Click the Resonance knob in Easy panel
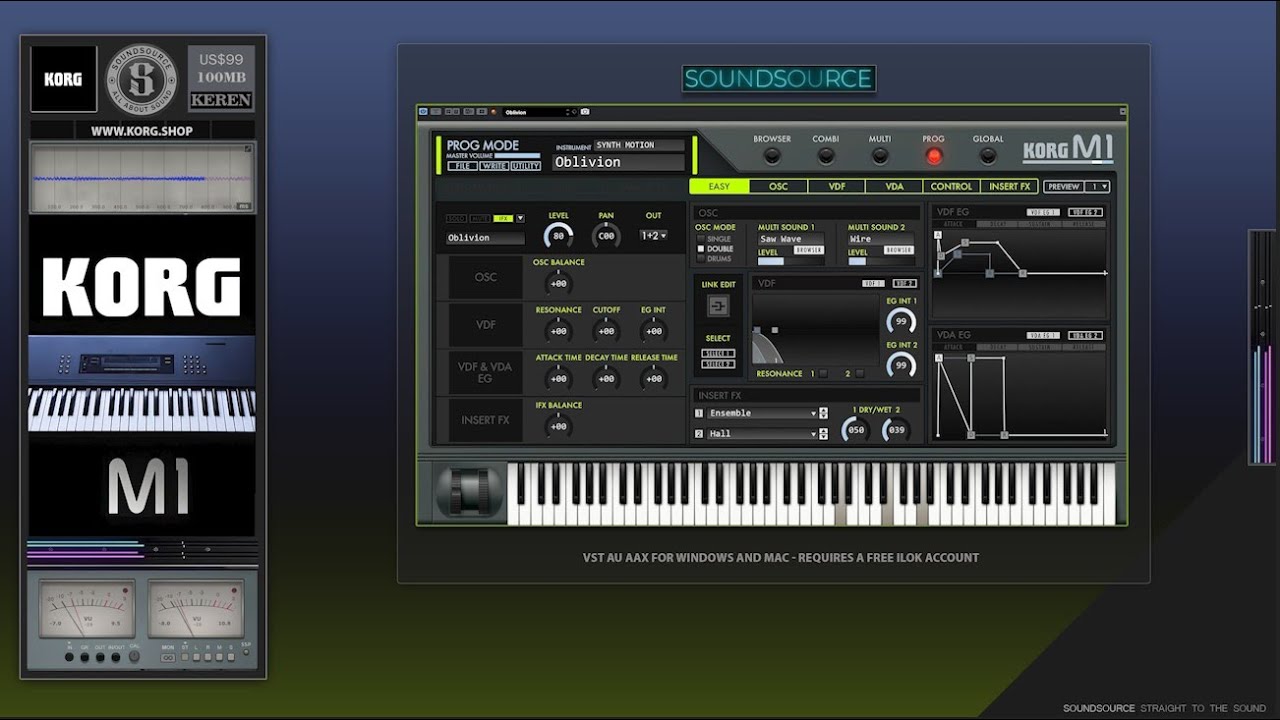Screen dimensions: 1280x720 coord(558,331)
